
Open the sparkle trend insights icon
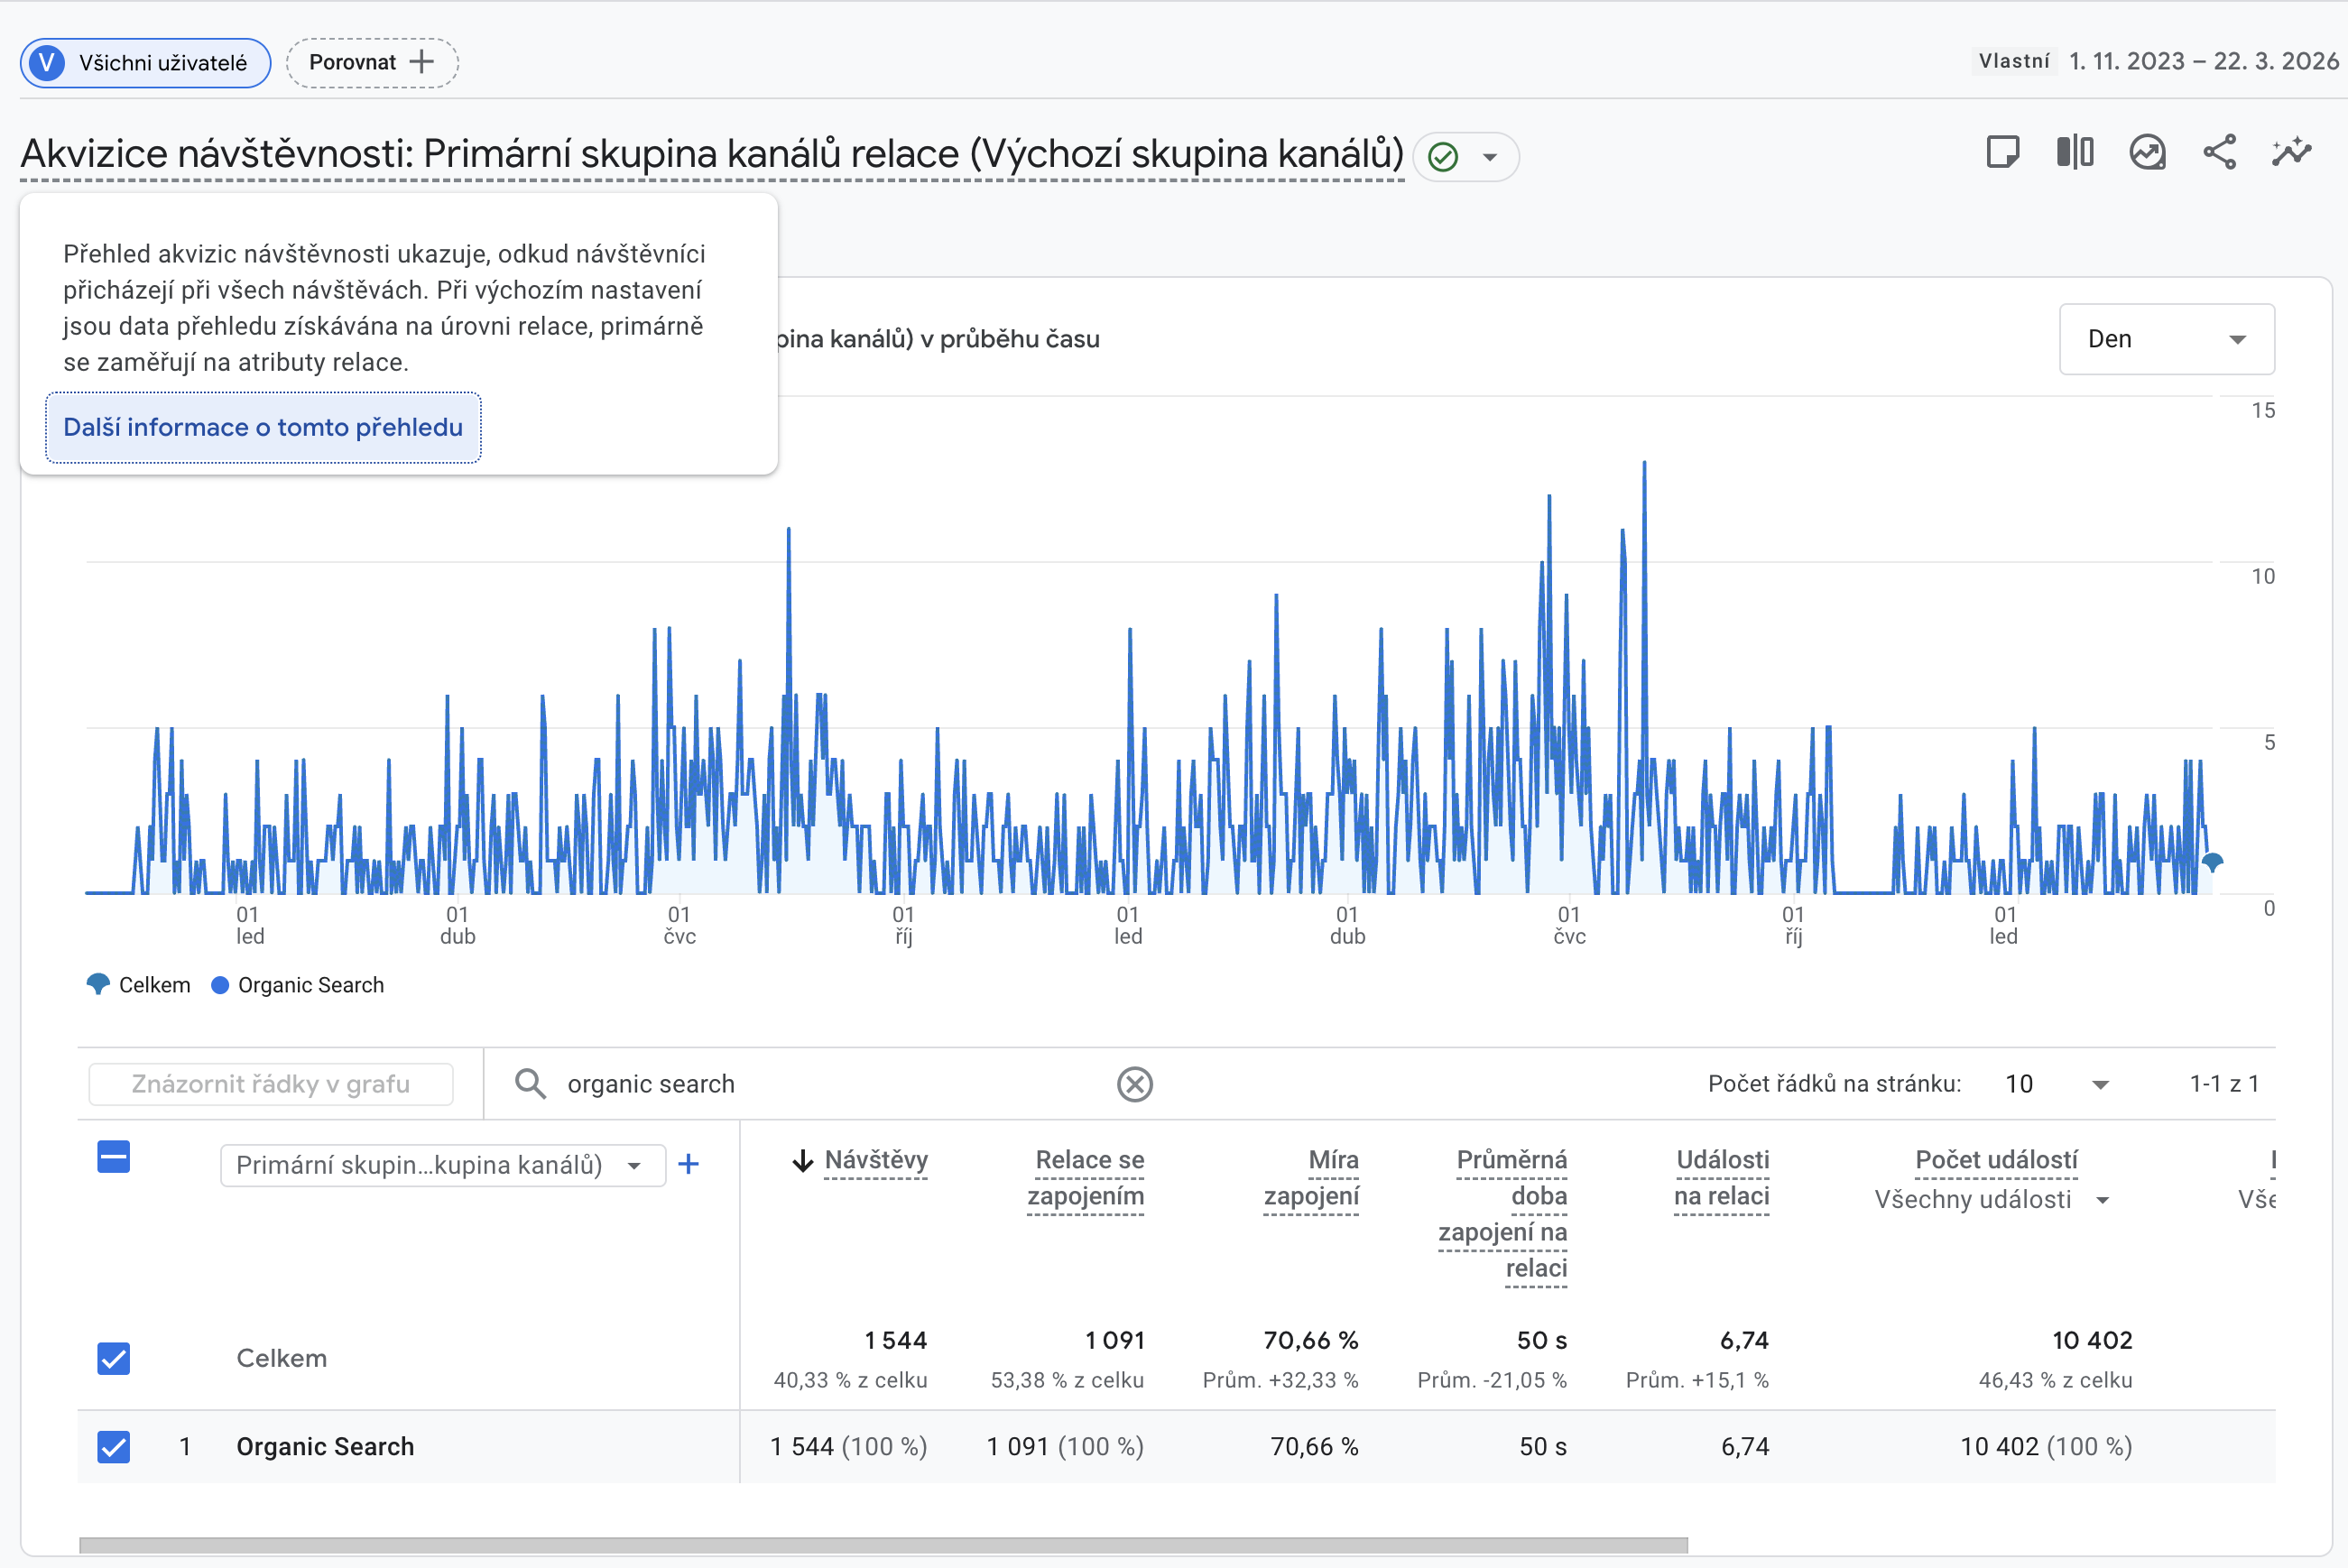[x=2291, y=152]
